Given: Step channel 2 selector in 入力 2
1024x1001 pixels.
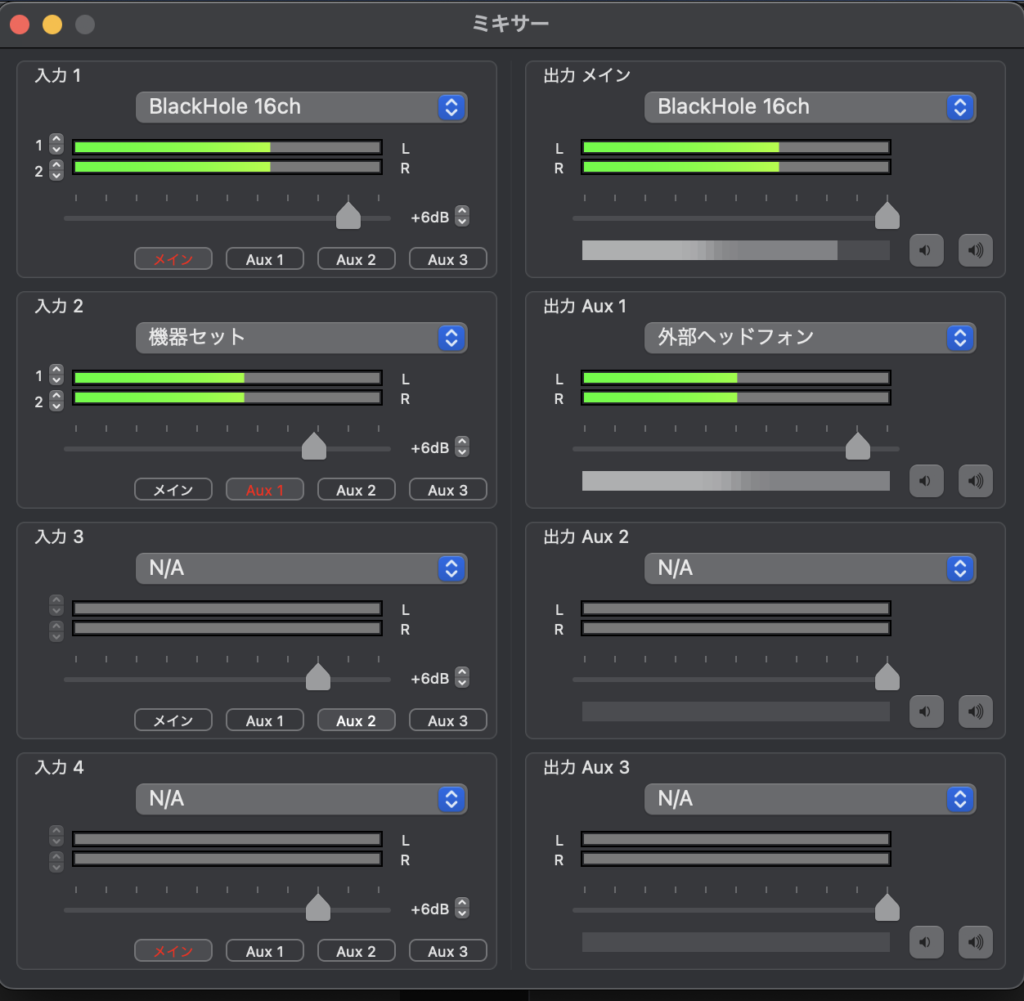Looking at the screenshot, I should [x=57, y=400].
